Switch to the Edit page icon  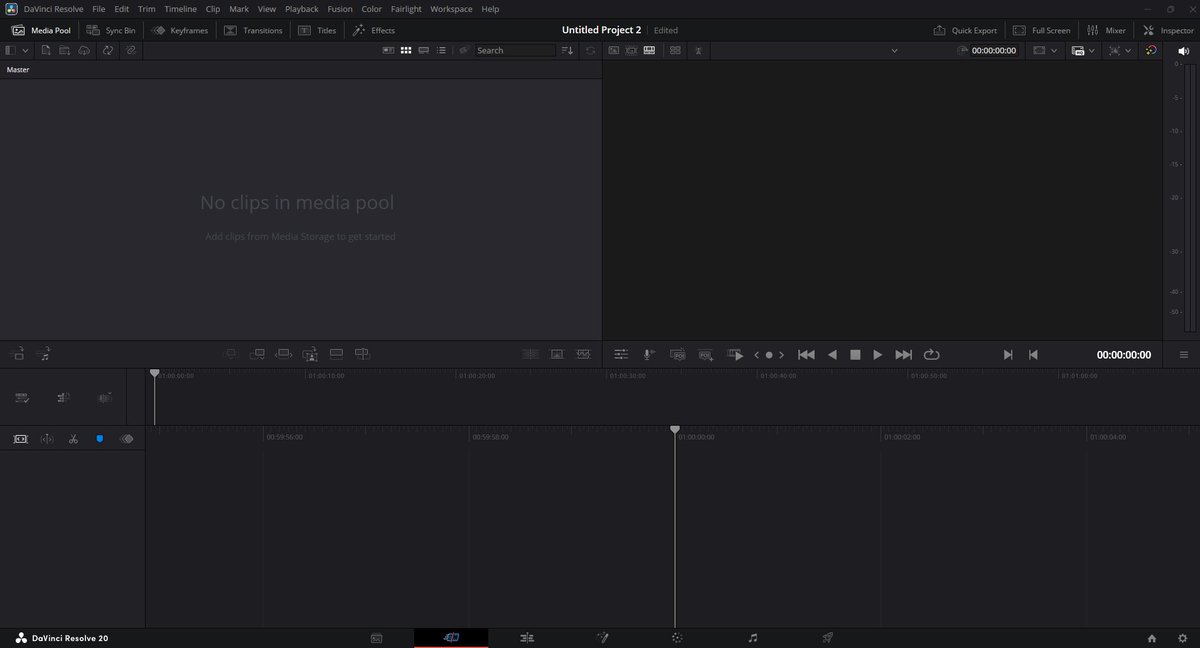[528, 637]
